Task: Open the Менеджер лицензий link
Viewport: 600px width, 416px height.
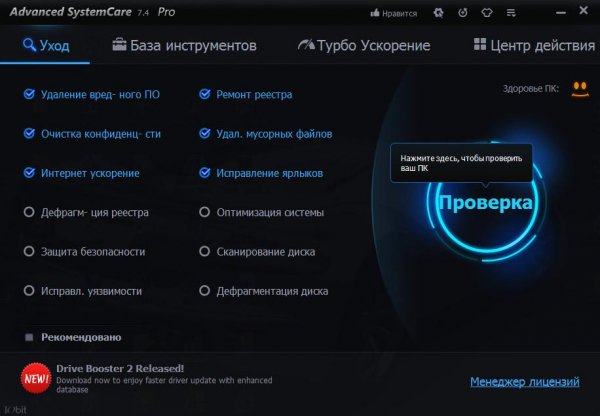Action: pyautogui.click(x=525, y=382)
